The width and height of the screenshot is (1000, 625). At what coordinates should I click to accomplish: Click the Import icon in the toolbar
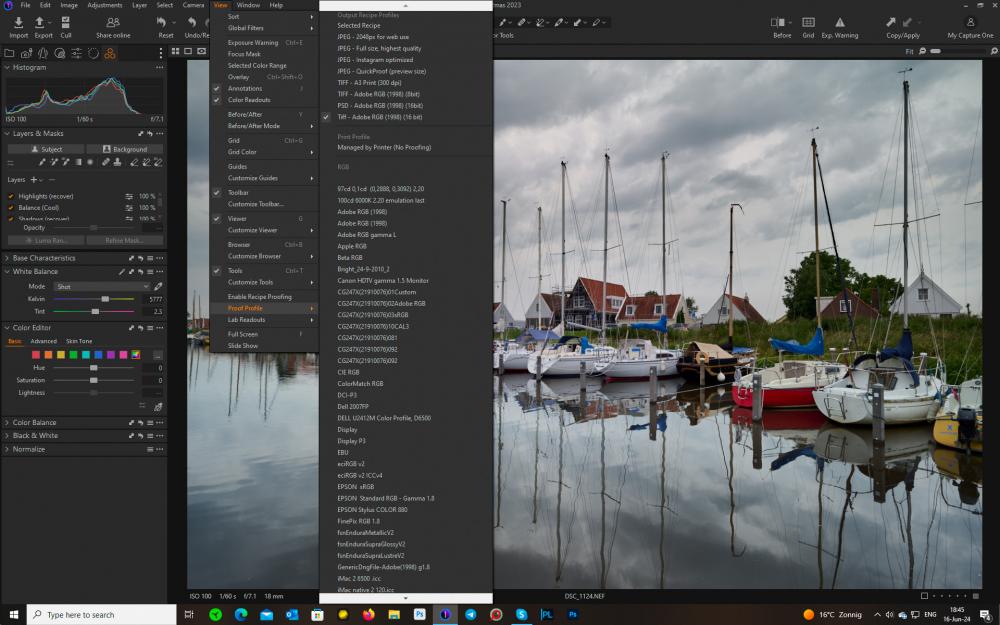coord(18,23)
